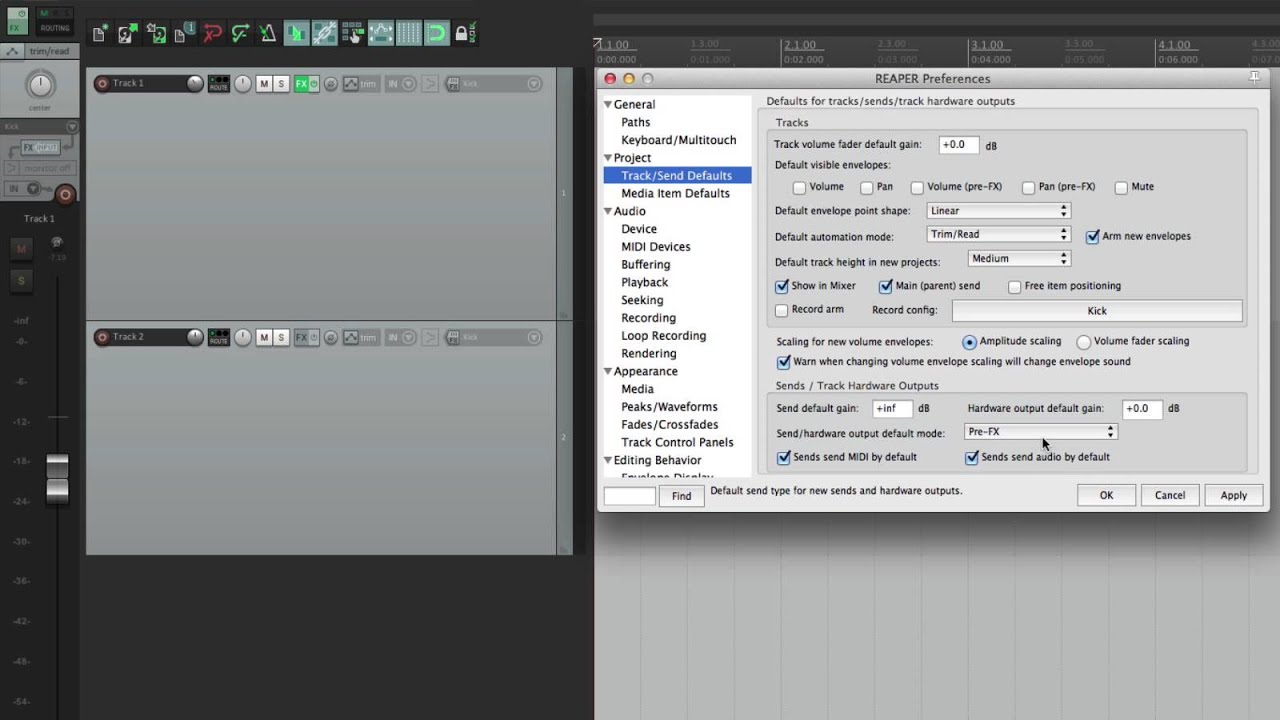Open the Track 1 green FX button
The height and width of the screenshot is (720, 1280).
[x=301, y=84]
